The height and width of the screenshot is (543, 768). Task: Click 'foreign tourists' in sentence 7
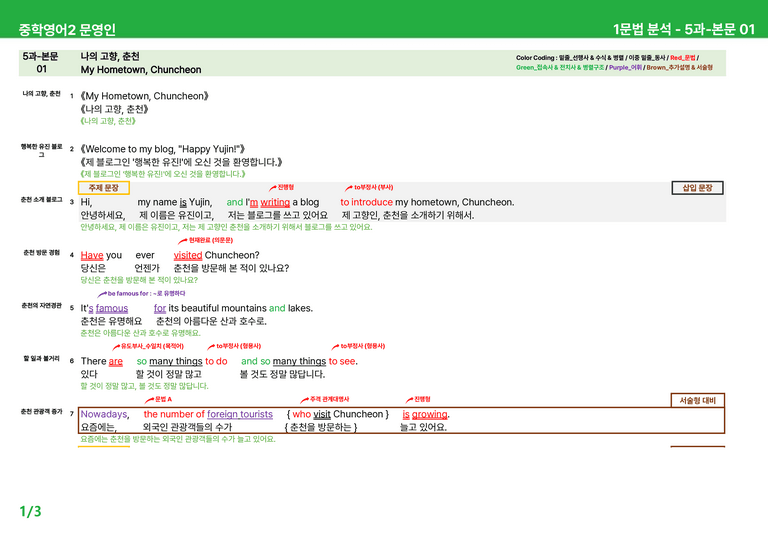click(x=240, y=414)
